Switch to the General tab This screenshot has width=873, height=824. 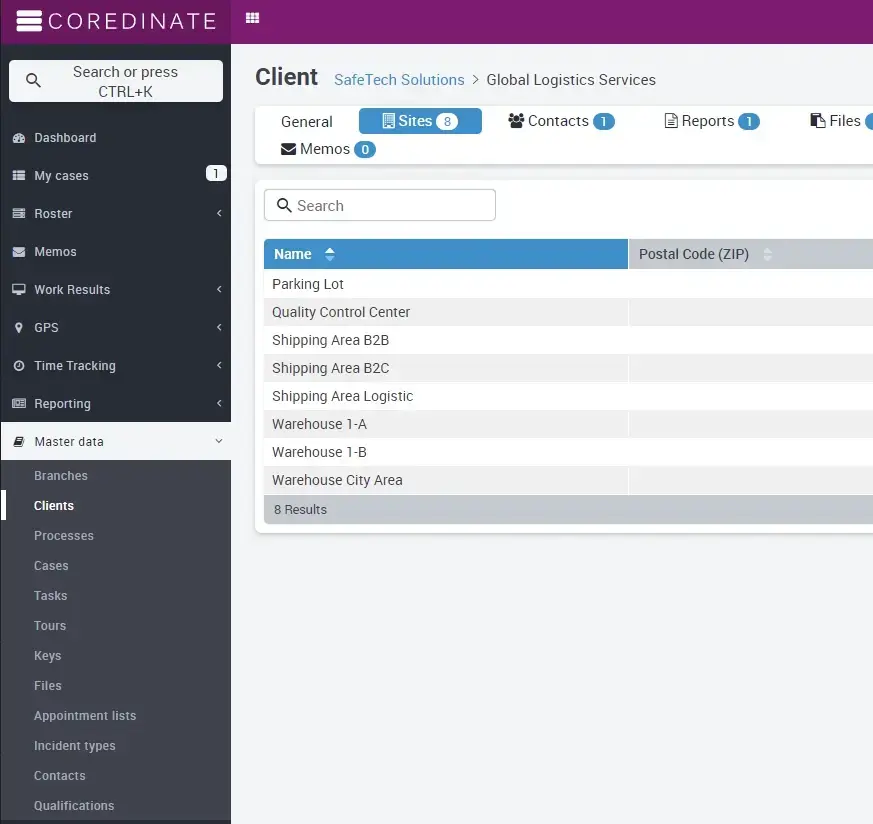306,122
